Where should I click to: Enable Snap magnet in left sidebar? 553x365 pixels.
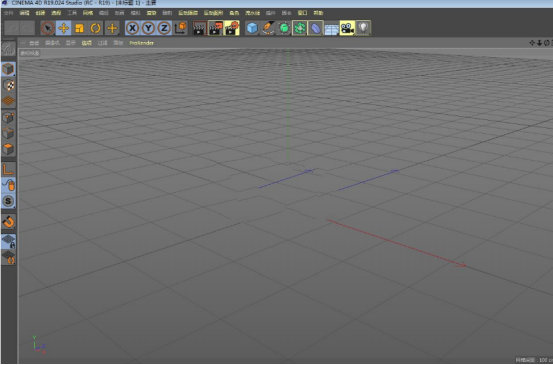8,222
